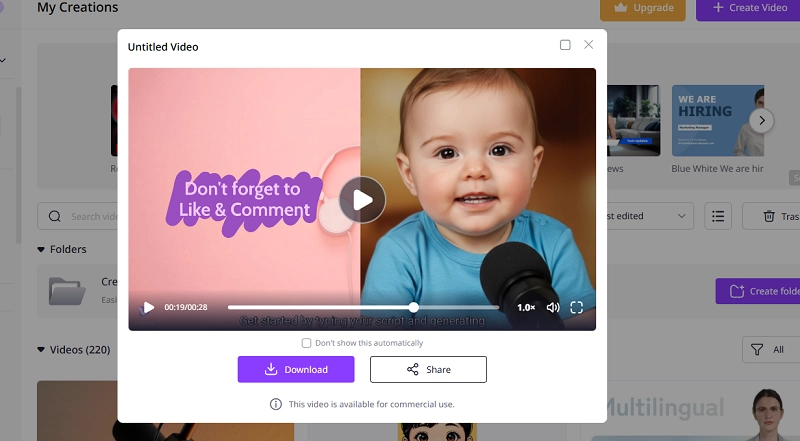This screenshot has height=441, width=800.
Task: Collapse the Folders section
Action: point(42,249)
